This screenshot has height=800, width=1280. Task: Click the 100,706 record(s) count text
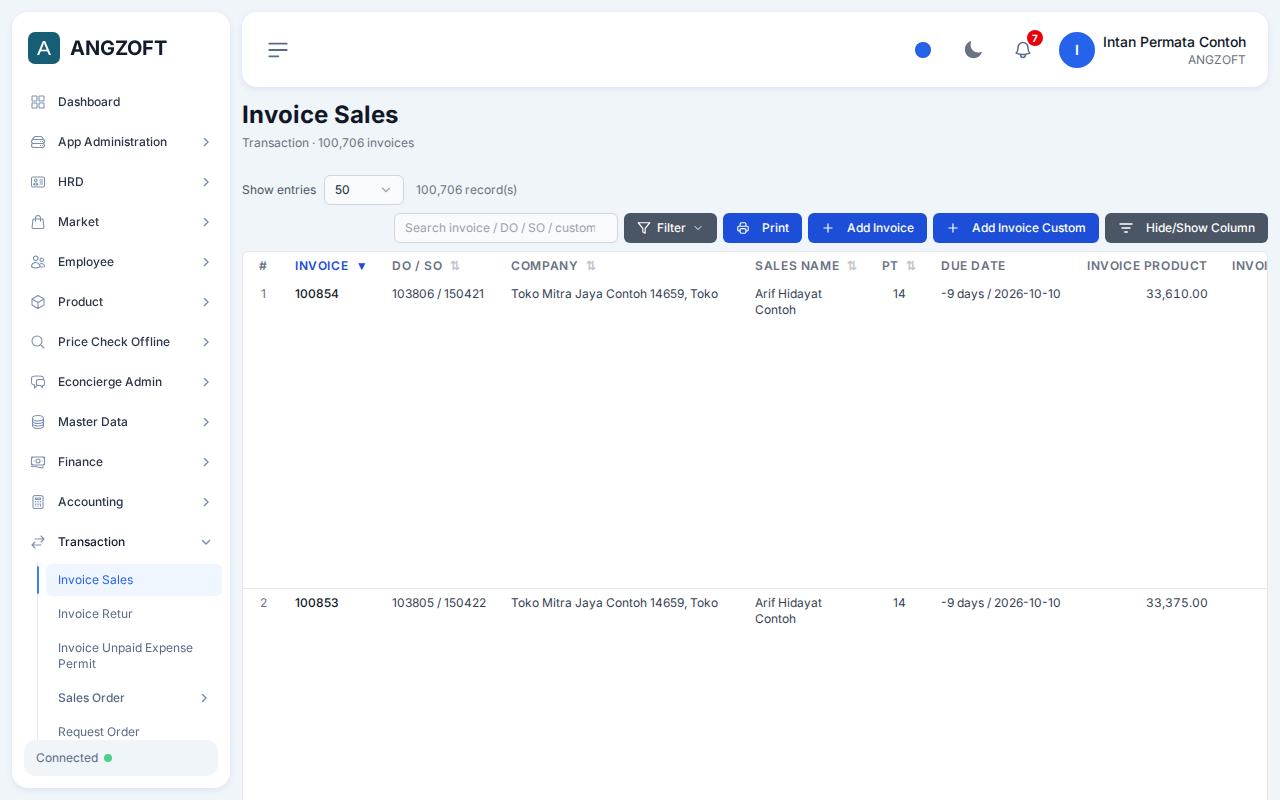tap(466, 190)
